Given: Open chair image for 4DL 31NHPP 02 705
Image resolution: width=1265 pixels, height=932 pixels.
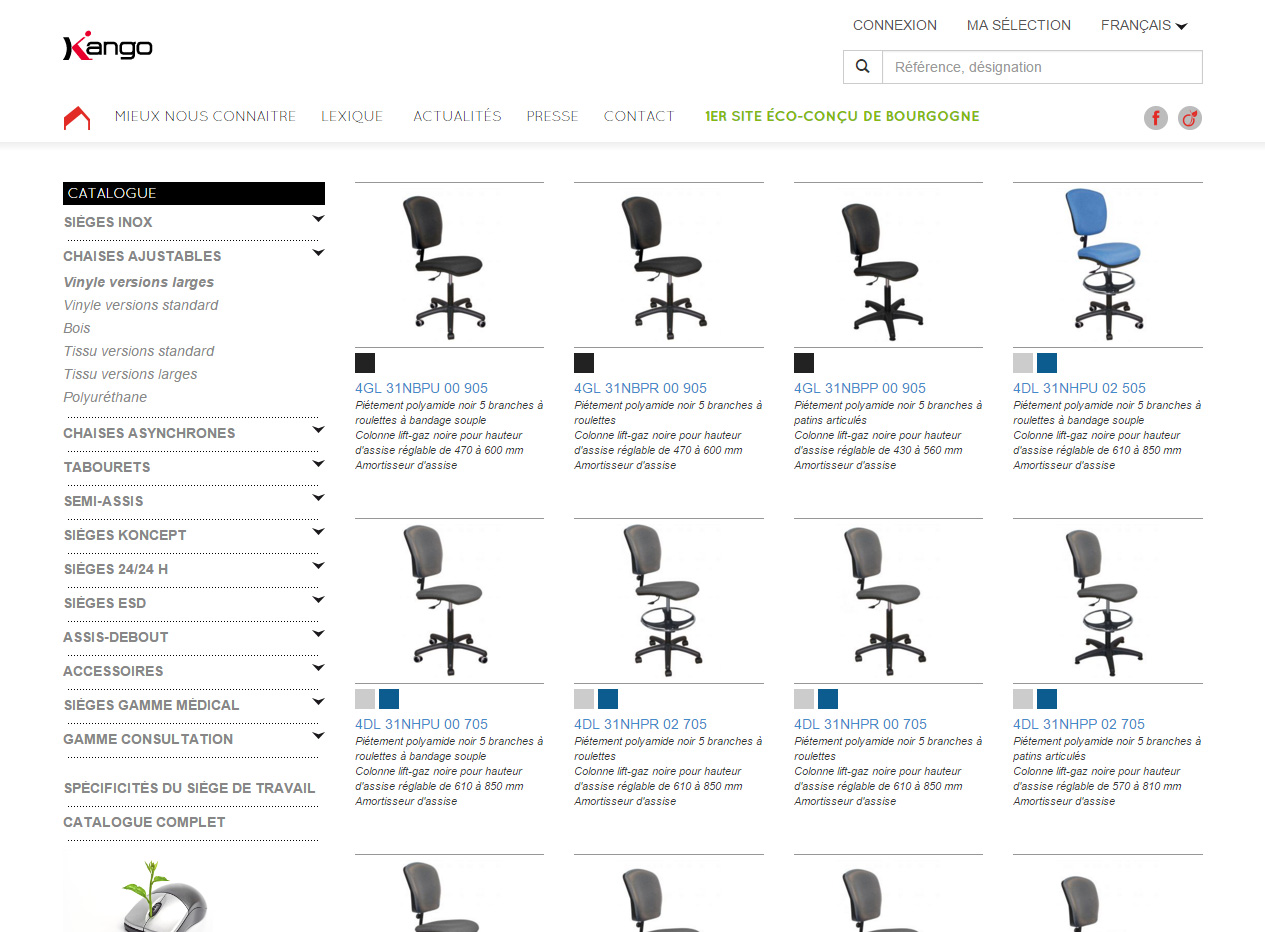Looking at the screenshot, I should tap(1108, 601).
